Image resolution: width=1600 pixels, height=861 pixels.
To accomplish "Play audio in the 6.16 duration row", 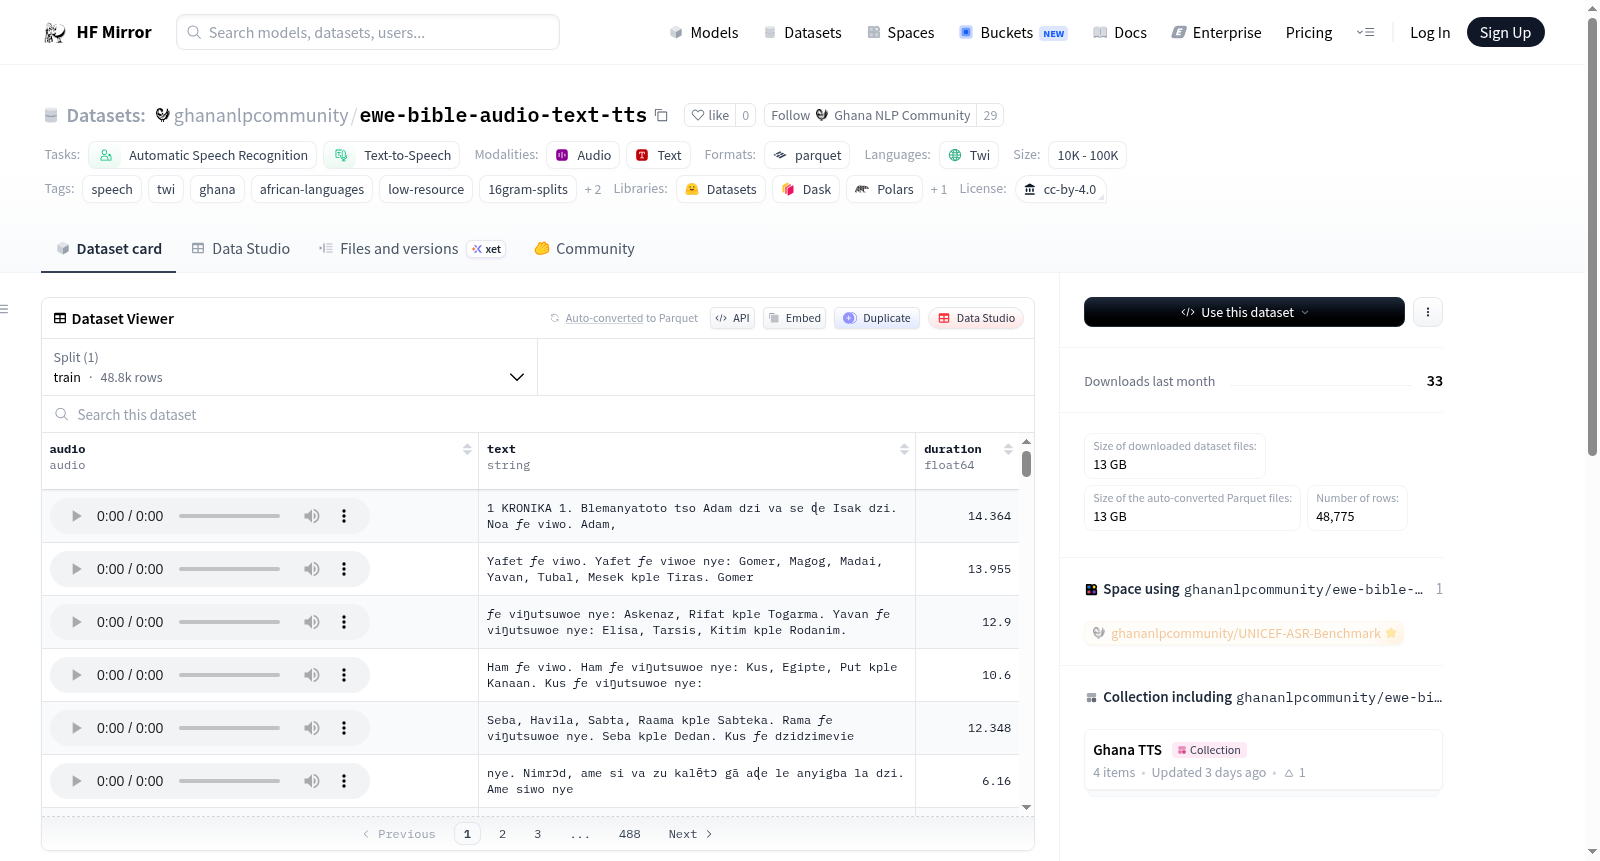I will pyautogui.click(x=76, y=781).
